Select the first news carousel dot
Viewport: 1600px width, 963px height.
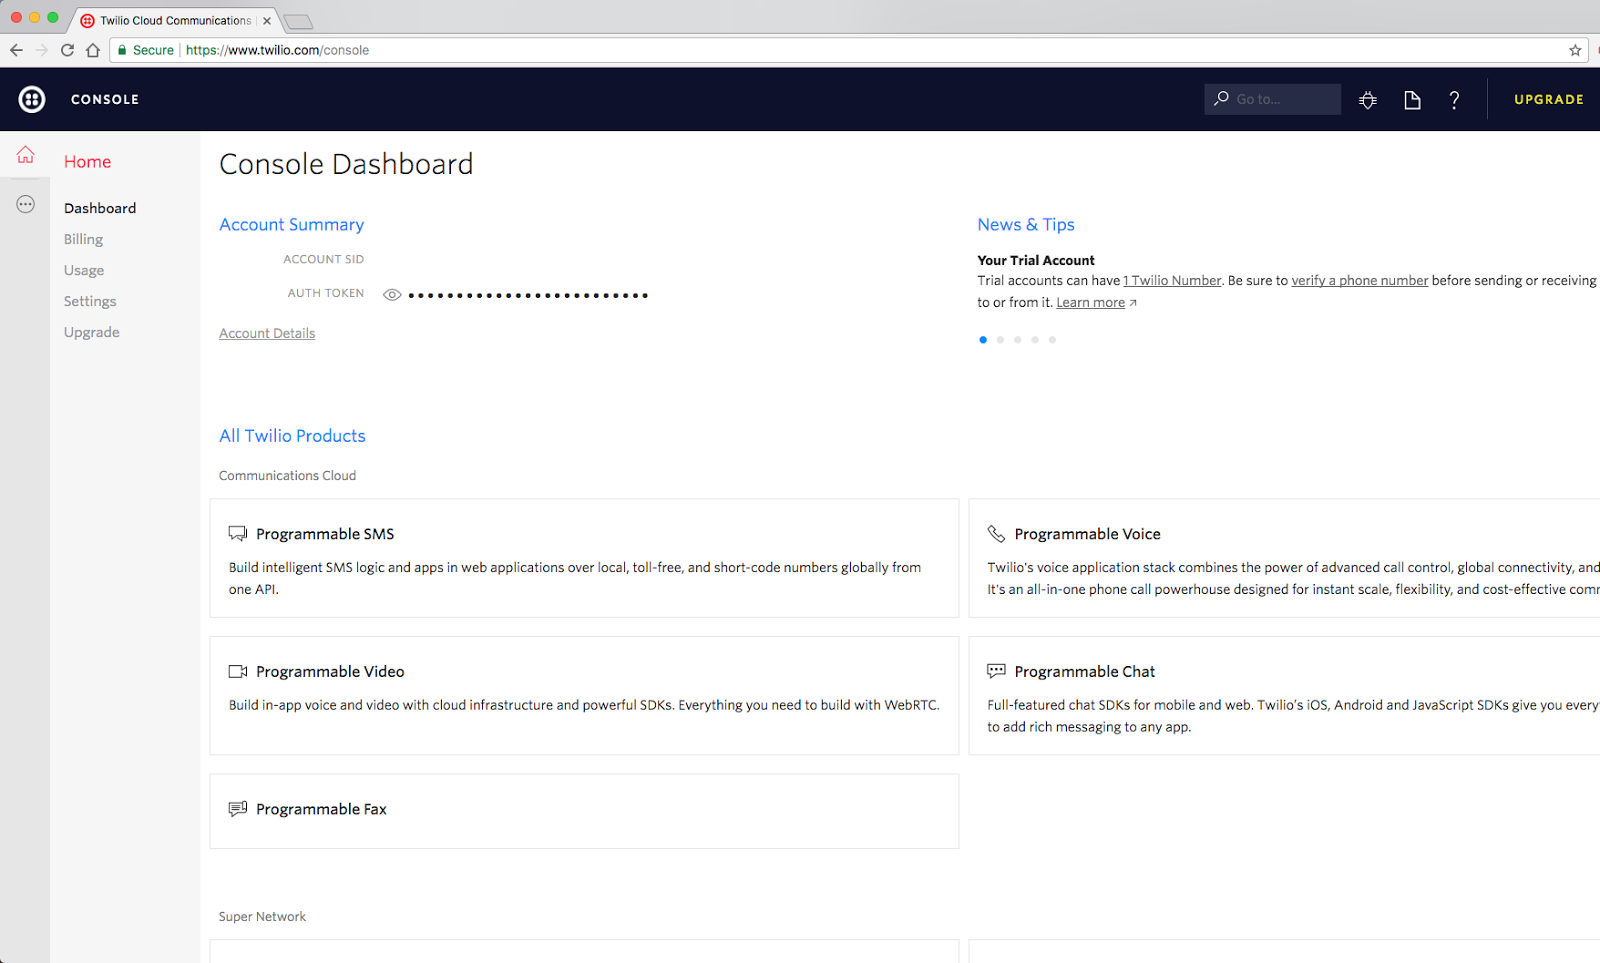point(983,340)
